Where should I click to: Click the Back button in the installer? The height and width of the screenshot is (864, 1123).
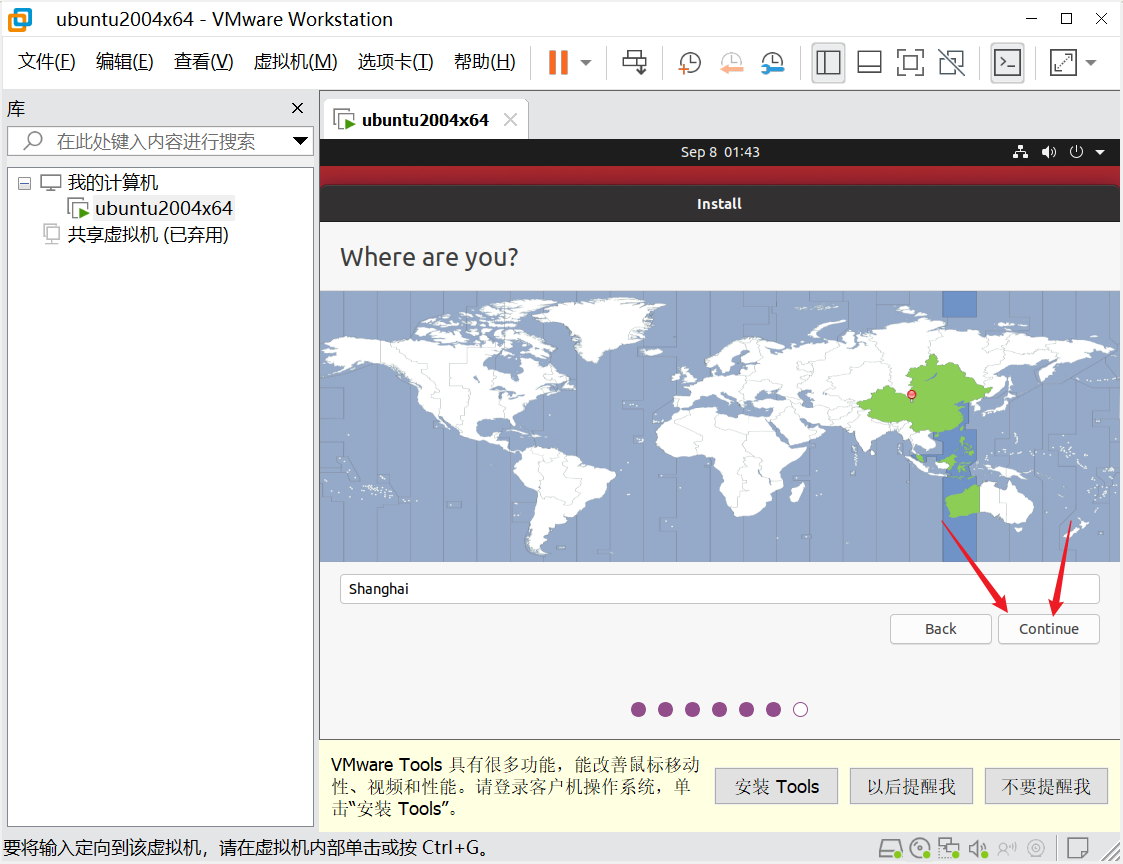point(940,629)
